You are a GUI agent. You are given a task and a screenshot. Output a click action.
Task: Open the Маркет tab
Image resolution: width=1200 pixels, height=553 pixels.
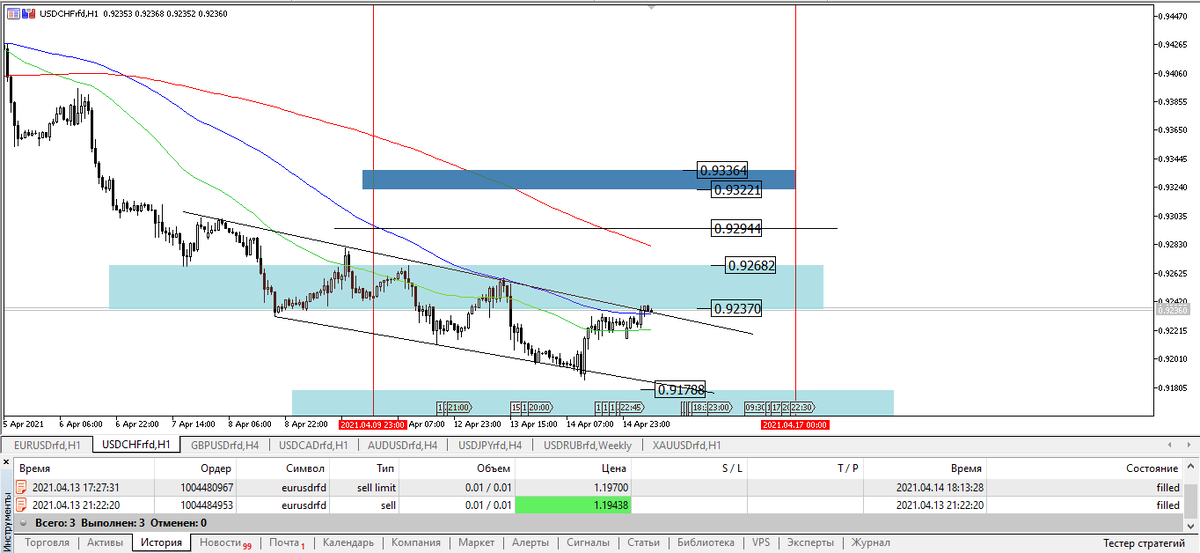[476, 543]
